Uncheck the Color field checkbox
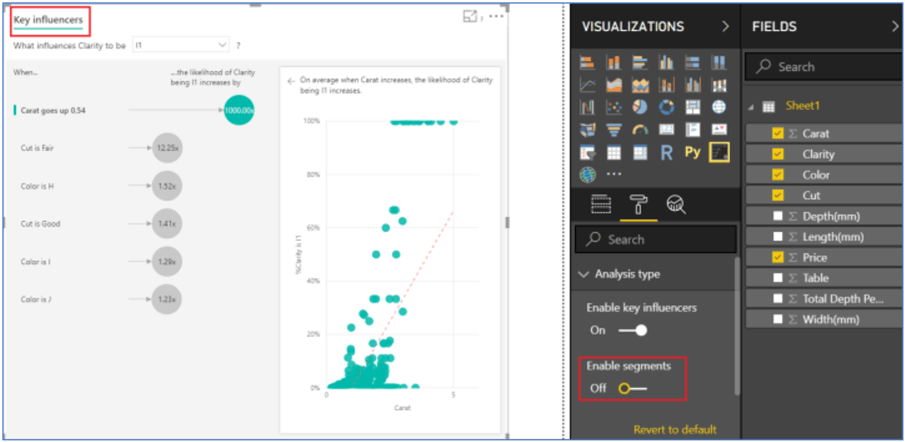905x442 pixels. pos(777,175)
